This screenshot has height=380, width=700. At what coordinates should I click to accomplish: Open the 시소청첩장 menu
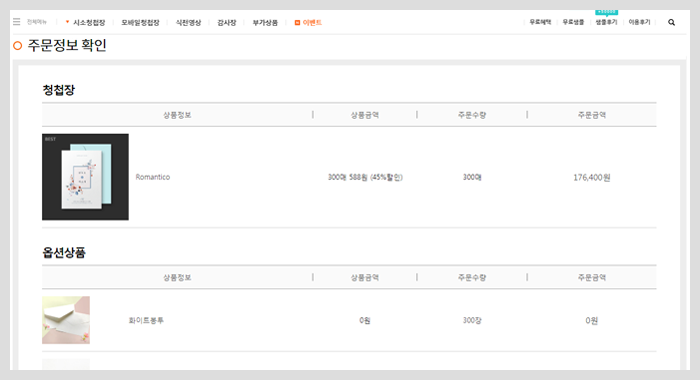(x=89, y=22)
